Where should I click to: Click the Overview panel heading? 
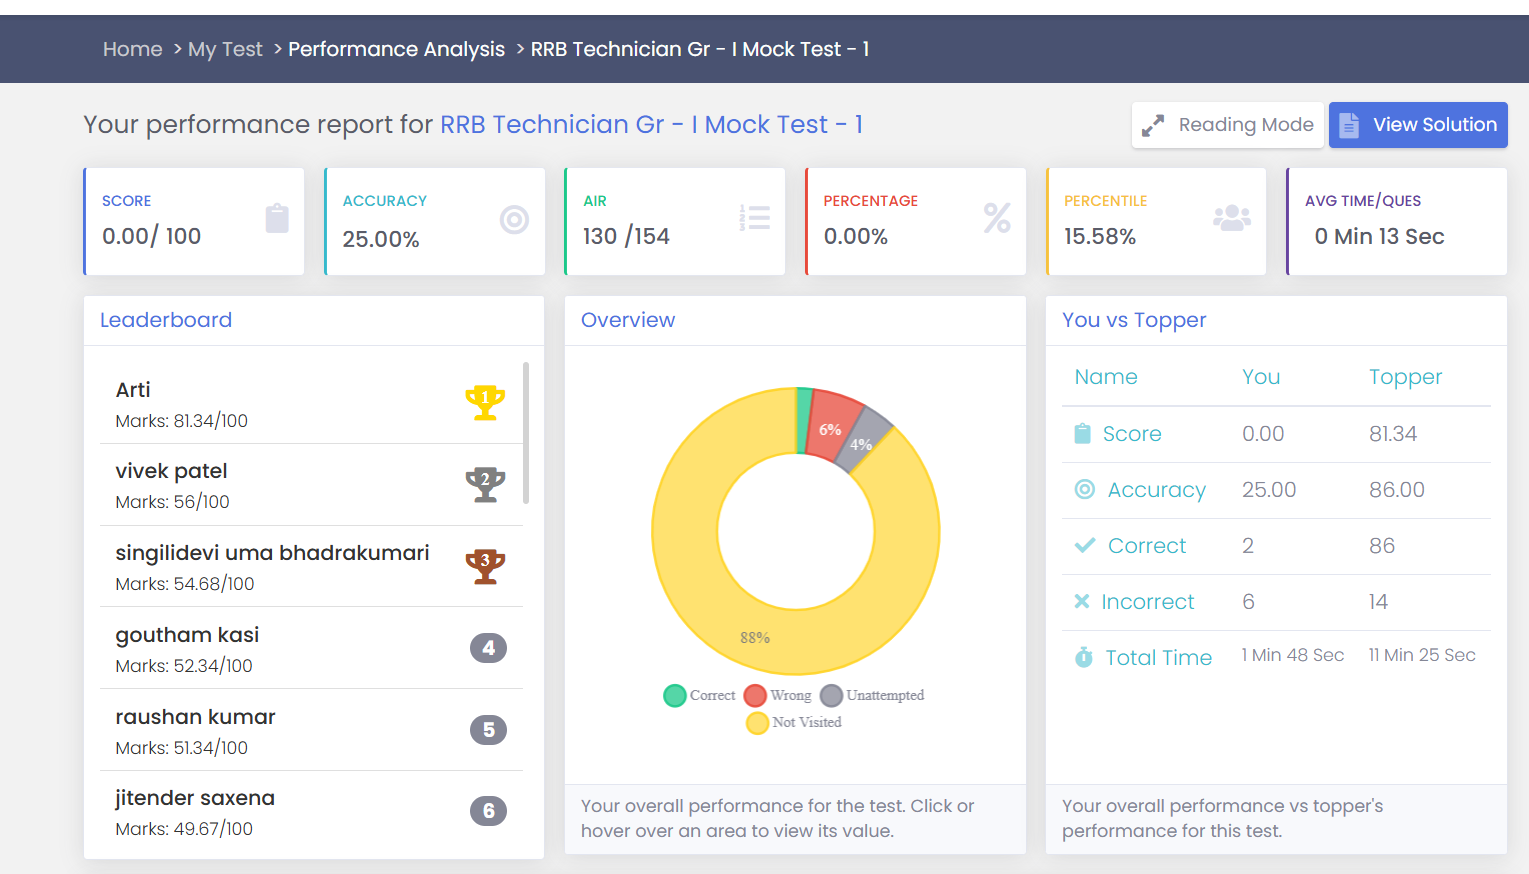(628, 320)
